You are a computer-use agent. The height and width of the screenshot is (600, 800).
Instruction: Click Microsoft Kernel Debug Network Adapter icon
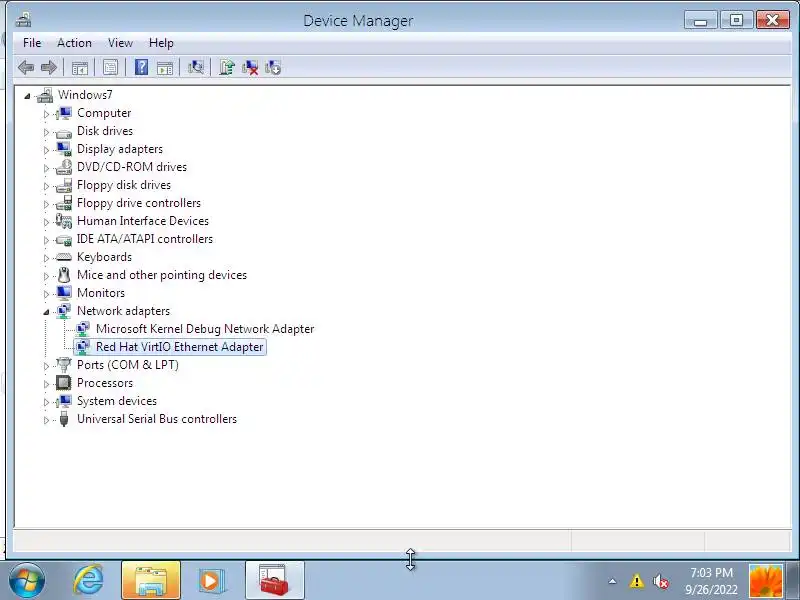83,329
